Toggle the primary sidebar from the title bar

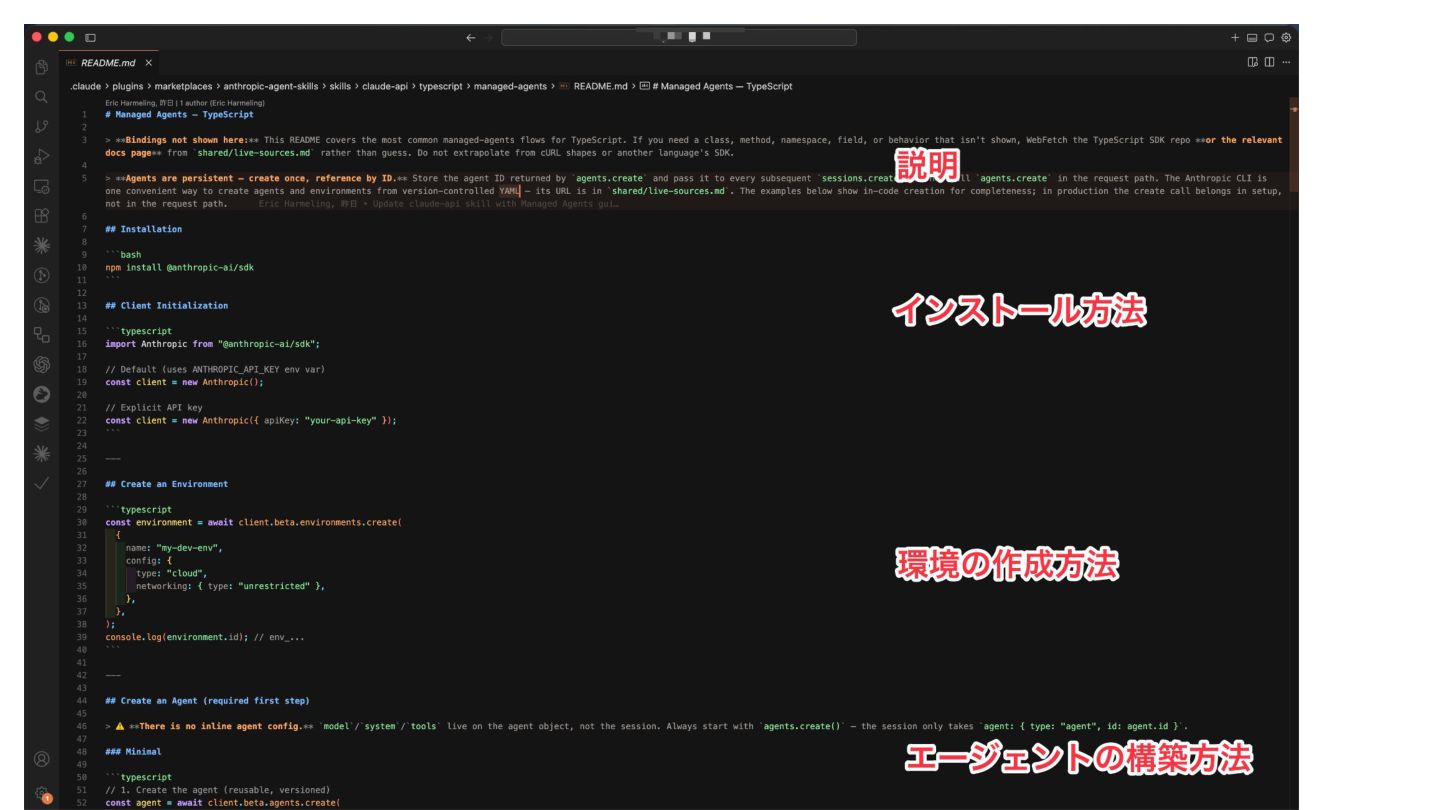(x=91, y=38)
